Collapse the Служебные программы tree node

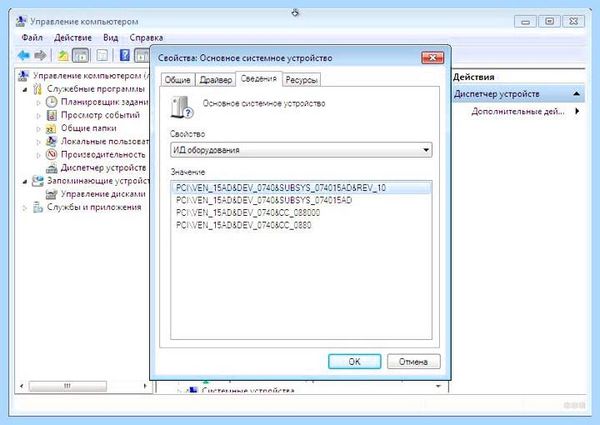(x=25, y=90)
